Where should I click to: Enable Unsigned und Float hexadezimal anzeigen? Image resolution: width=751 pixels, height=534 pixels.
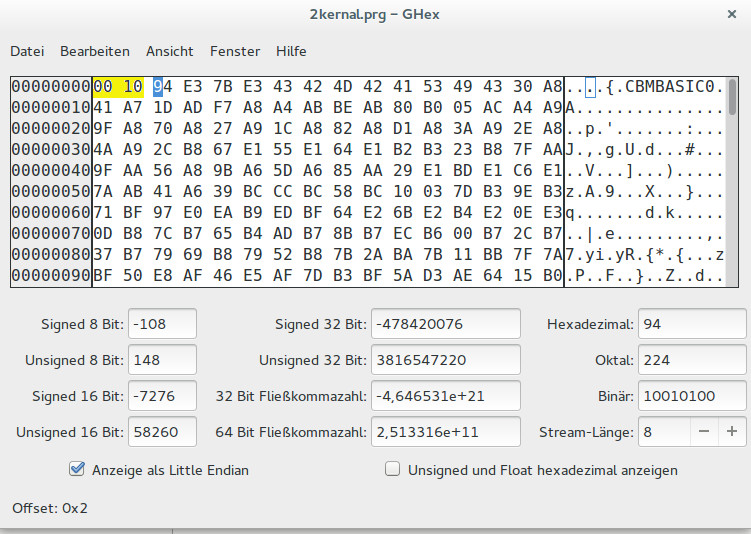(x=393, y=469)
